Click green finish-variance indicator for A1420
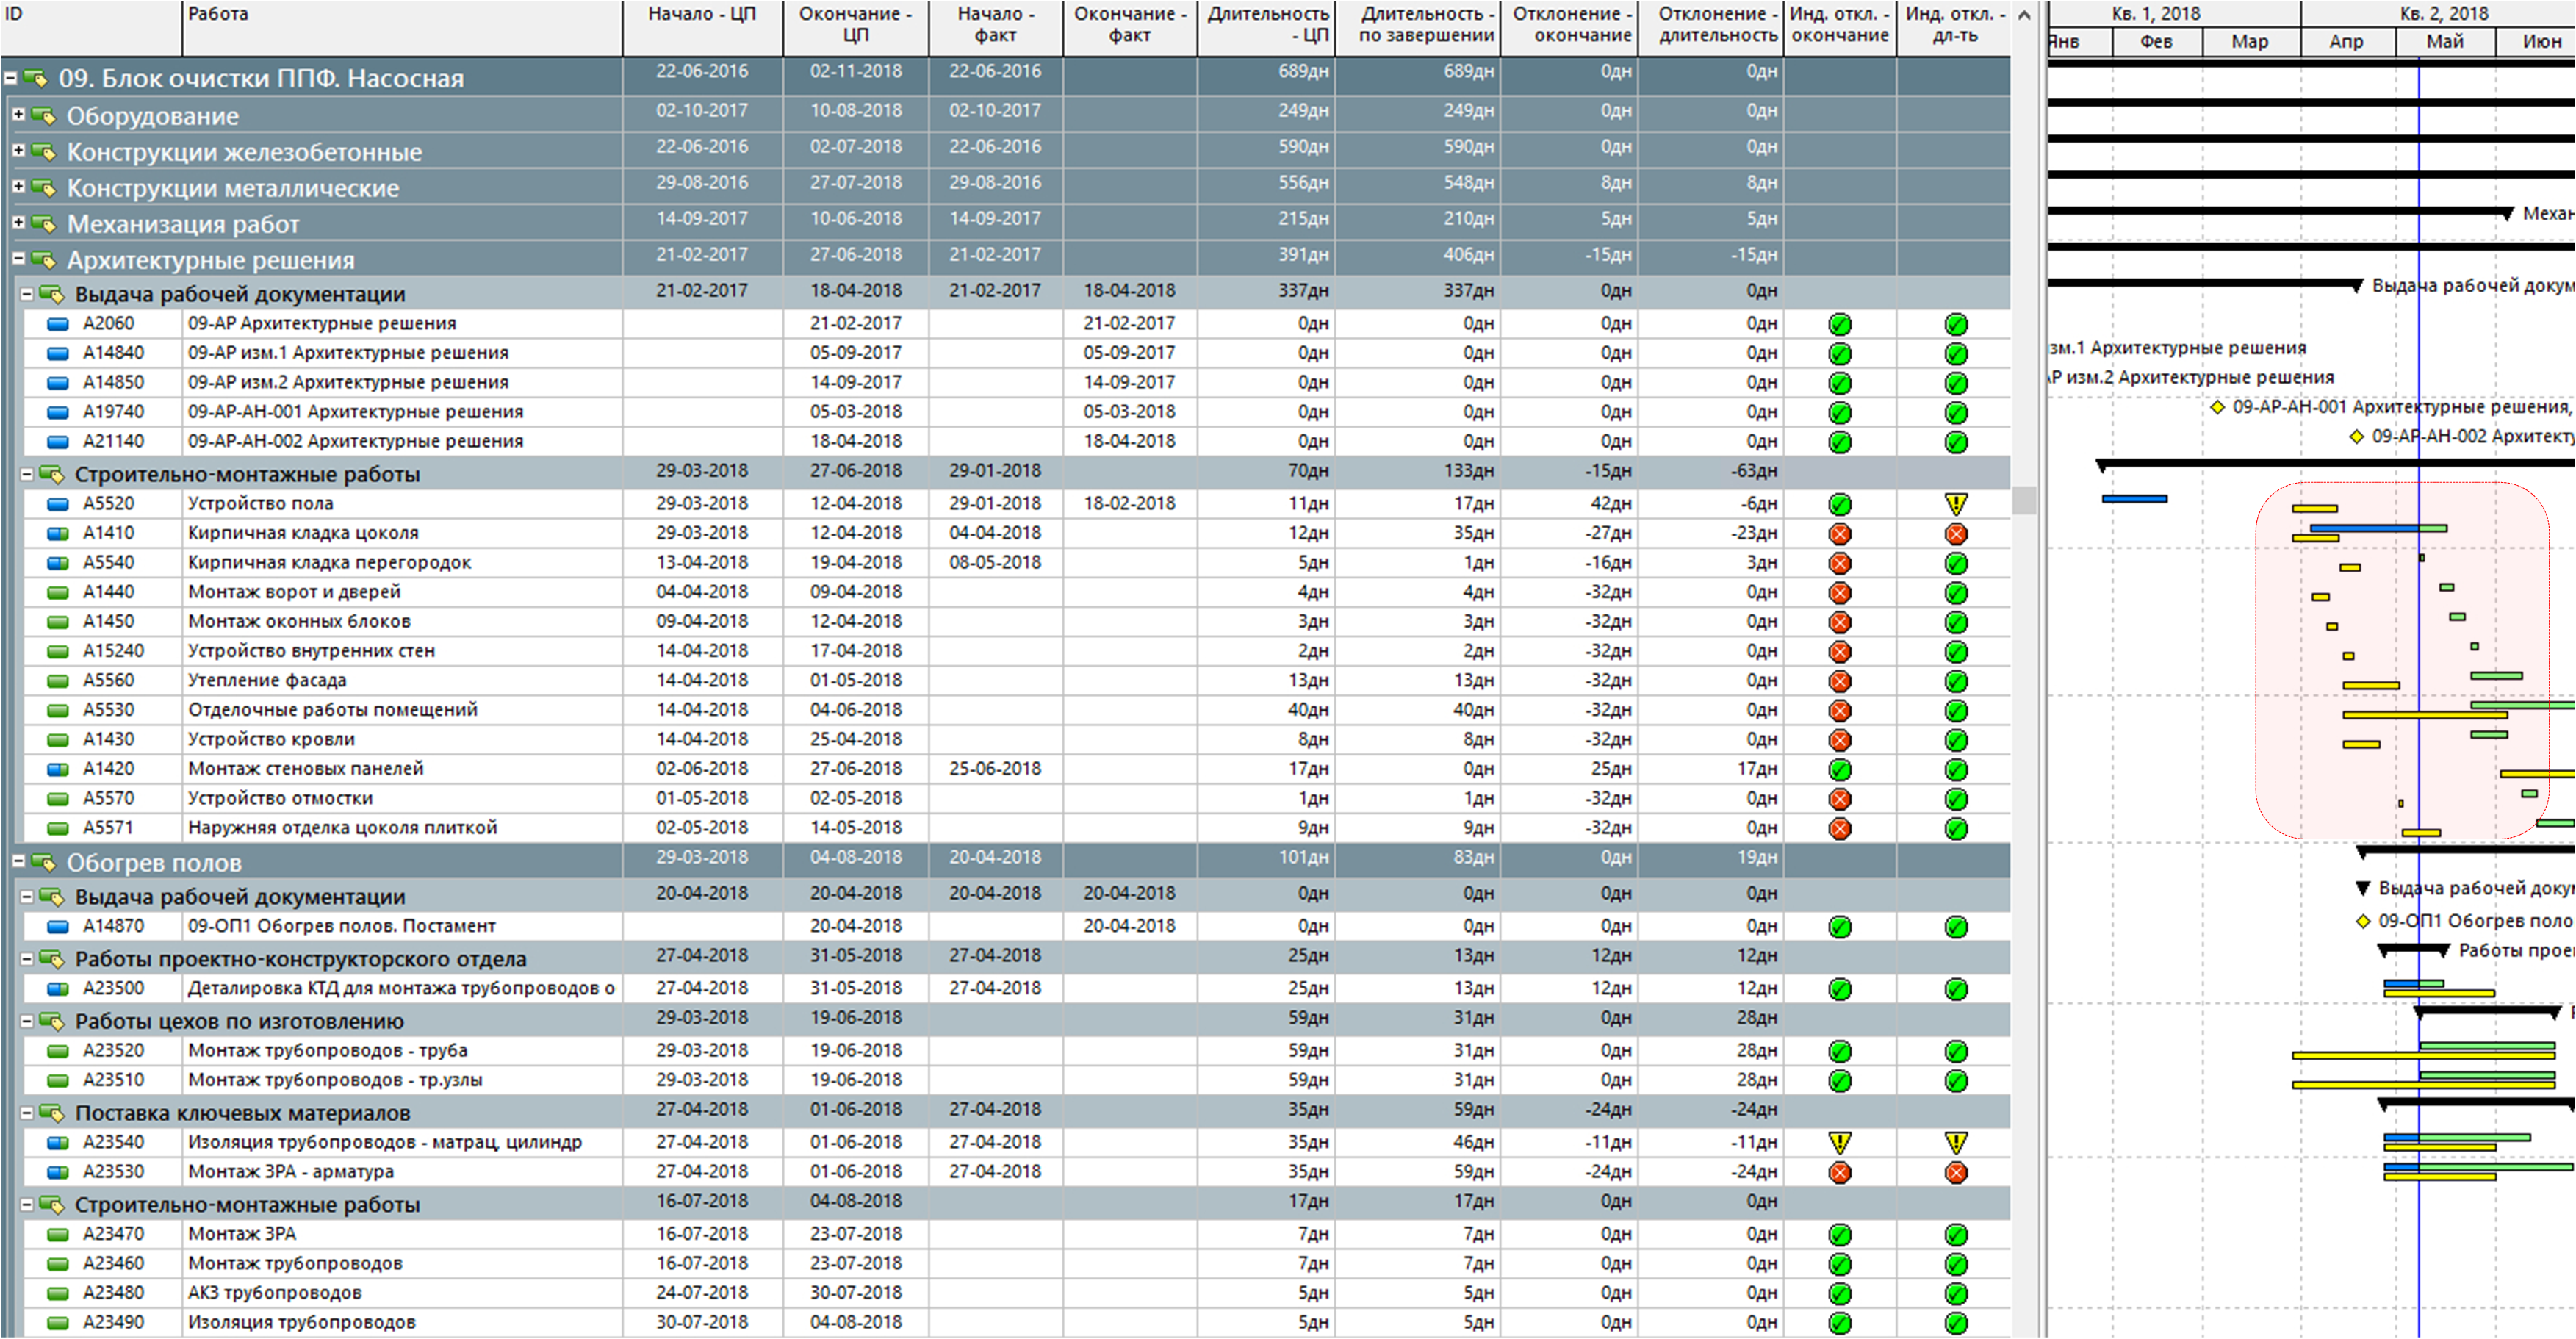2576x1339 pixels. tap(1839, 770)
